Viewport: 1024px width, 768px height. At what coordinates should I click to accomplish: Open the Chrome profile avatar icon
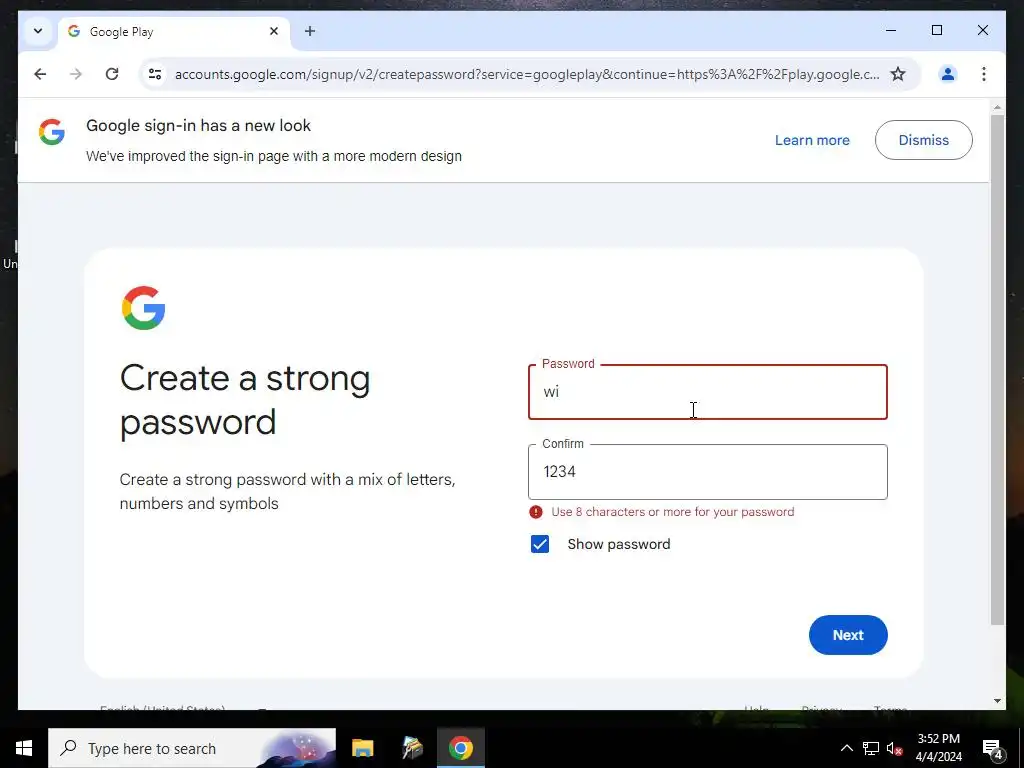click(x=948, y=74)
